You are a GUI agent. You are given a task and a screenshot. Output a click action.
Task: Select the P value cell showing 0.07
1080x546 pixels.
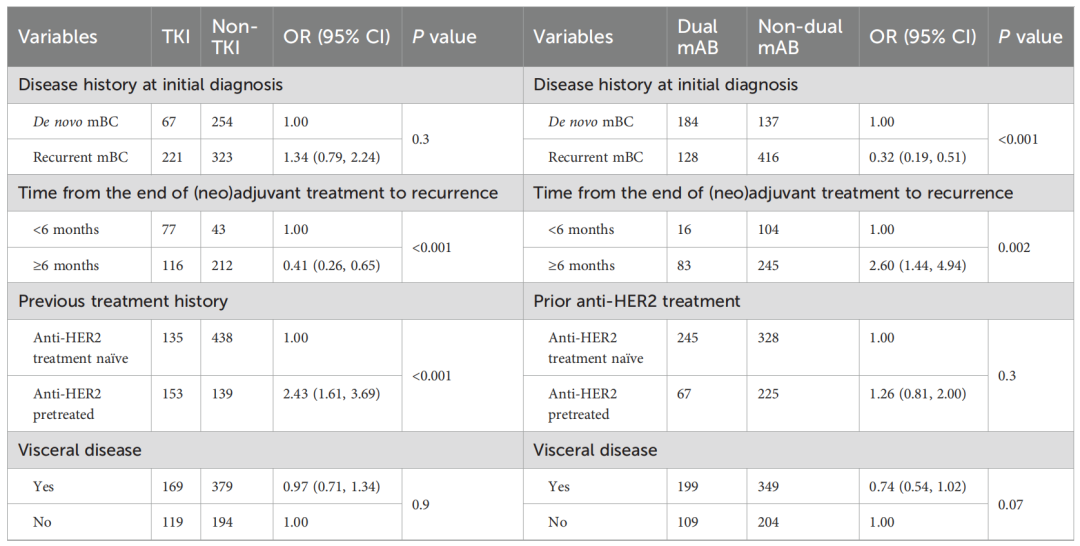pyautogui.click(x=1011, y=505)
